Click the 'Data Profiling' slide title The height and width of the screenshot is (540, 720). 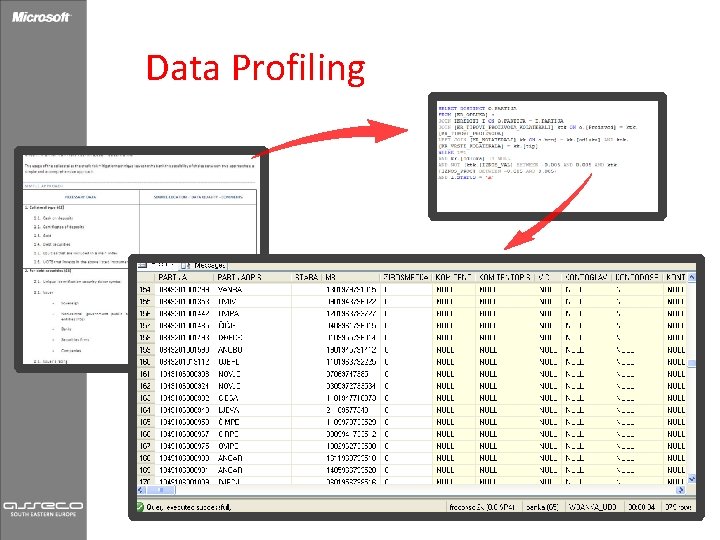click(256, 68)
